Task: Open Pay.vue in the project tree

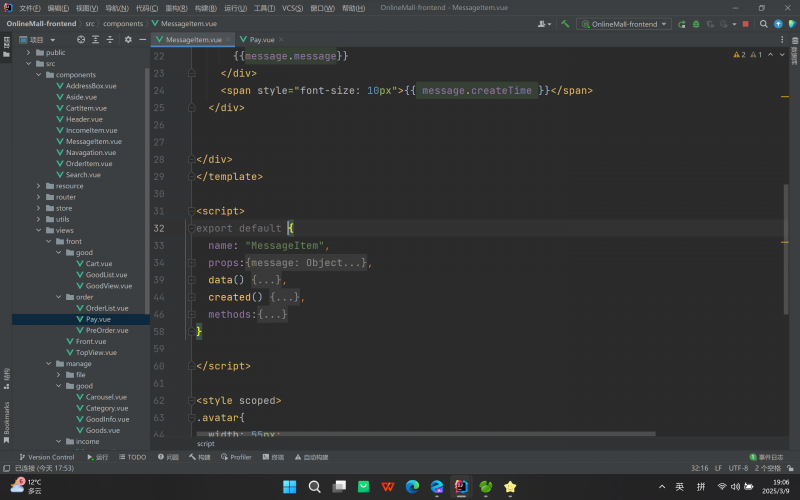Action: point(98,319)
